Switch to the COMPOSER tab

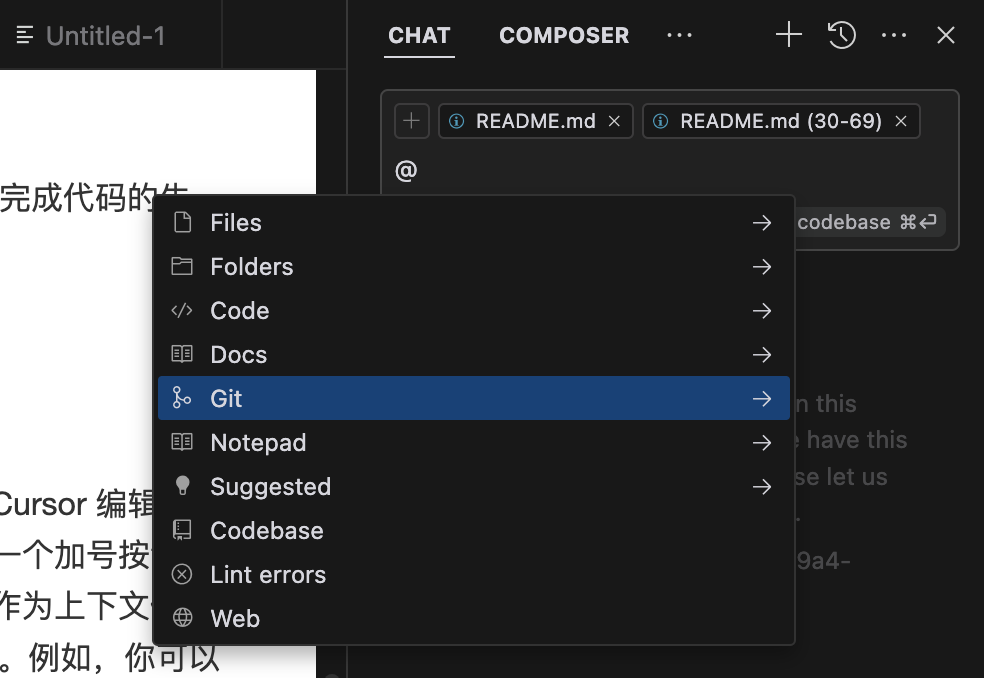pyautogui.click(x=564, y=35)
